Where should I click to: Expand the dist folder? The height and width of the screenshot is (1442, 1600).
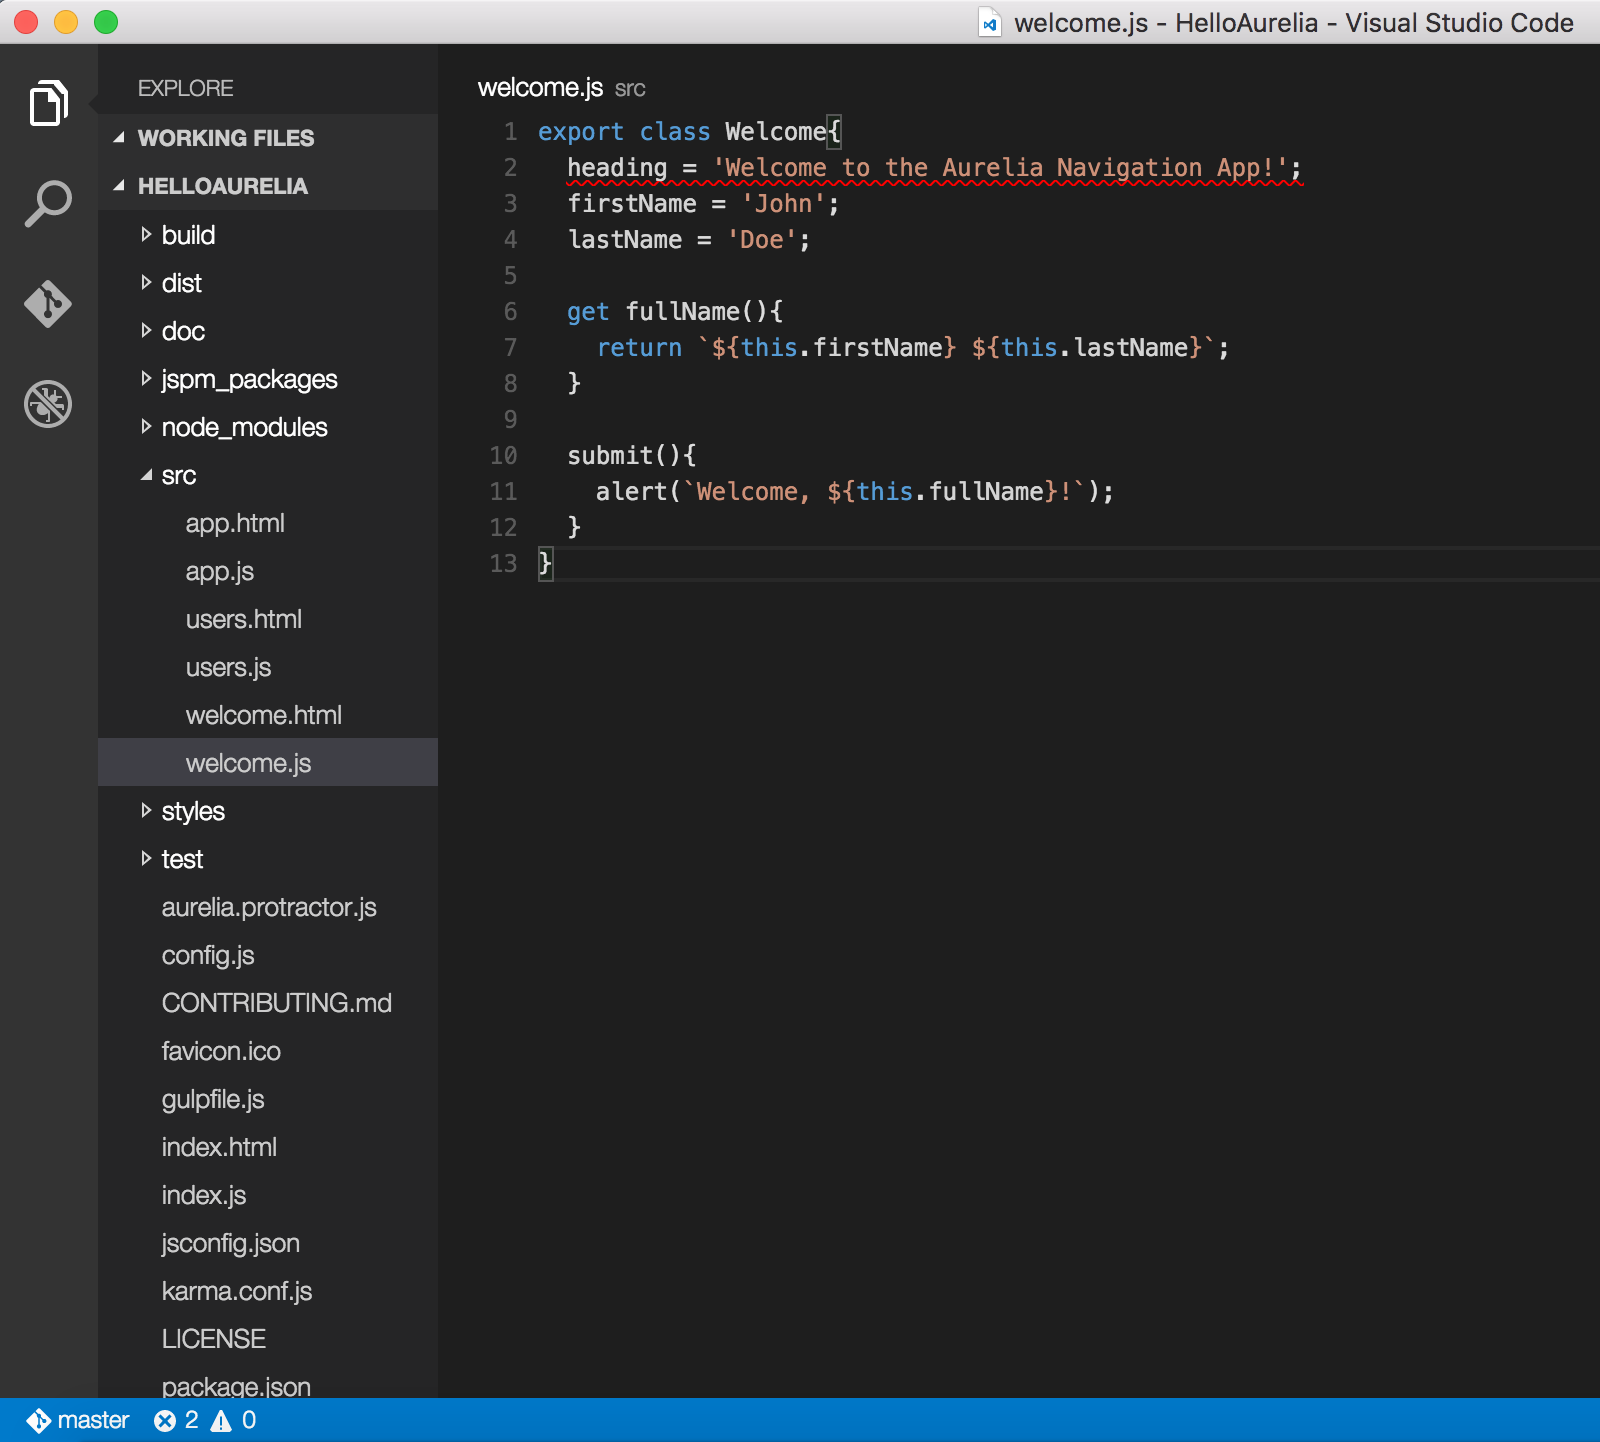[146, 283]
